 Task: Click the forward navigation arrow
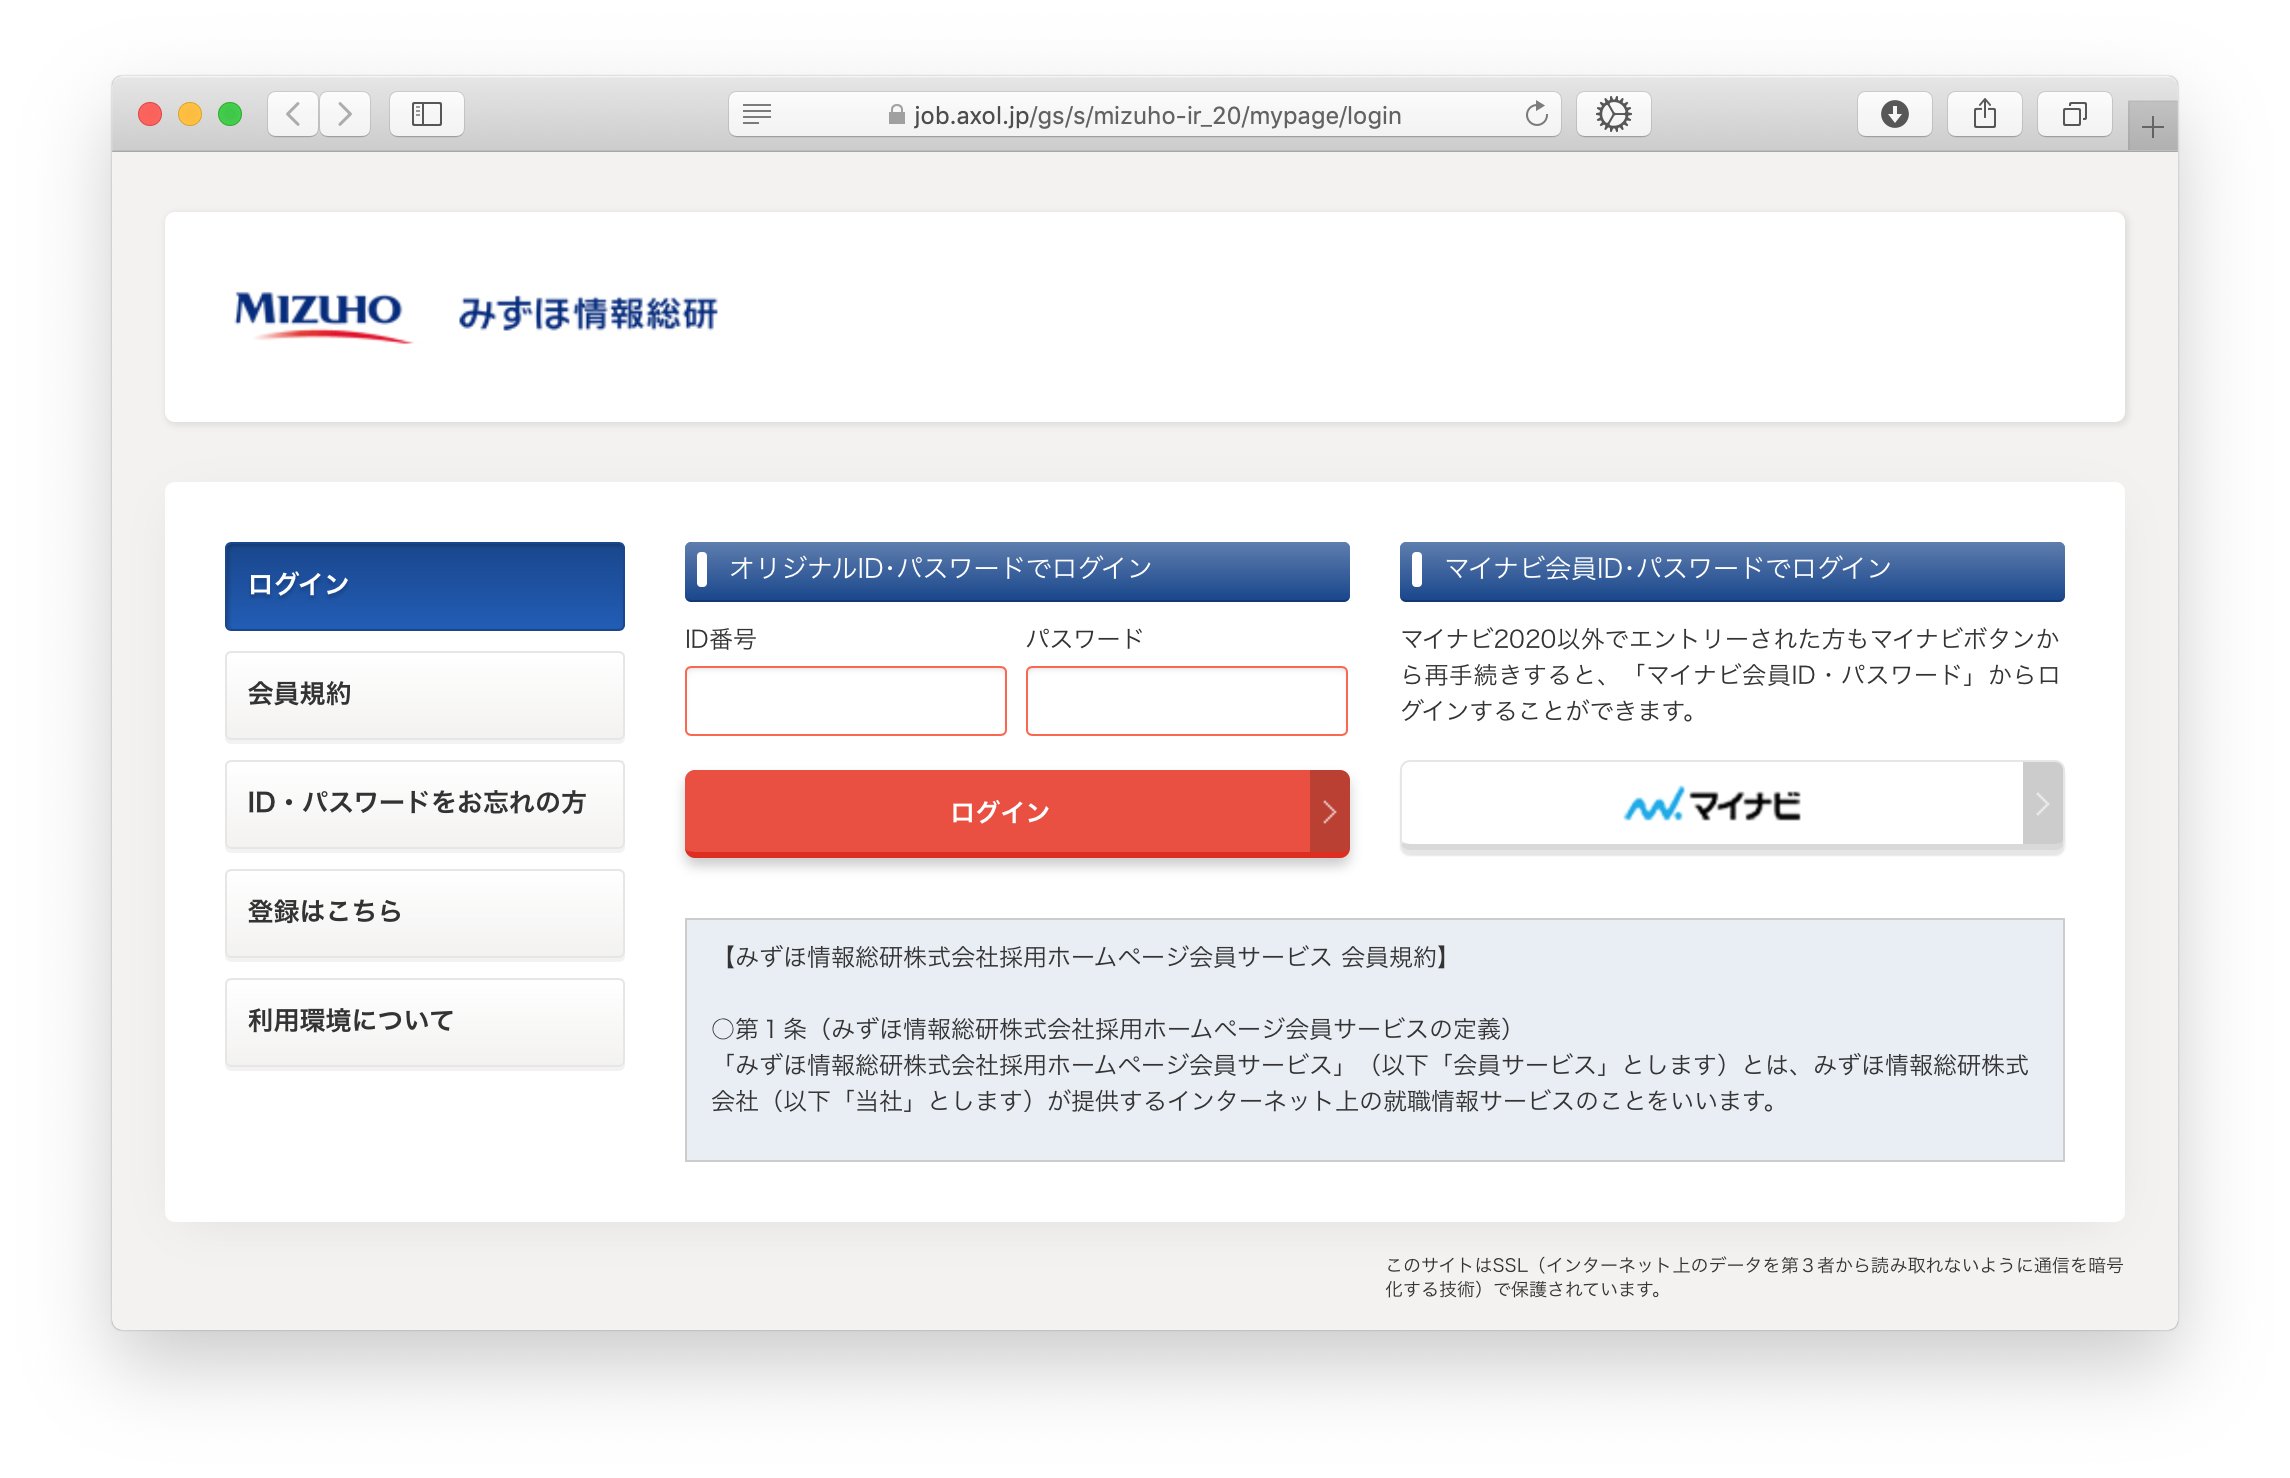pos(345,113)
